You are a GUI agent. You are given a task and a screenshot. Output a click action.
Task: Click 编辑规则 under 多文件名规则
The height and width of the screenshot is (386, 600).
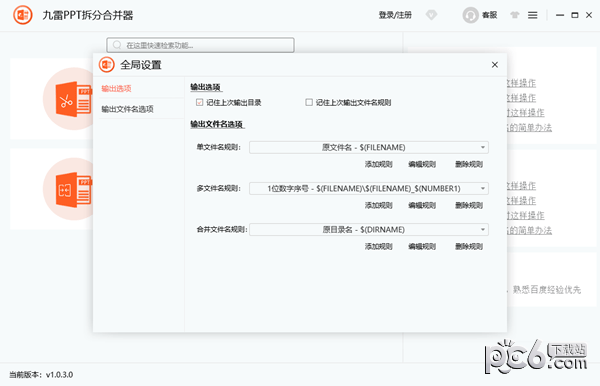(422, 205)
